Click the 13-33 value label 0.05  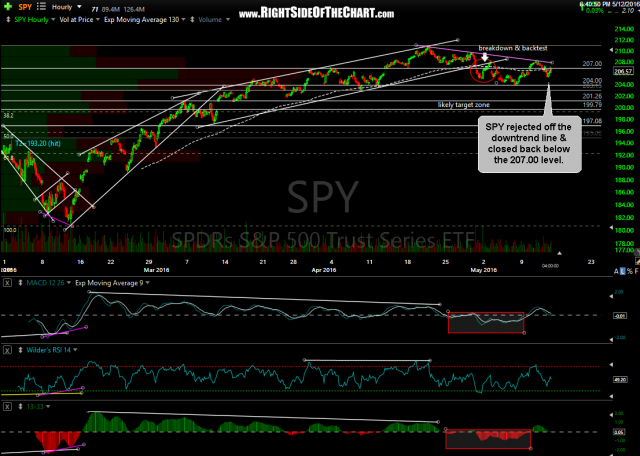tap(619, 432)
